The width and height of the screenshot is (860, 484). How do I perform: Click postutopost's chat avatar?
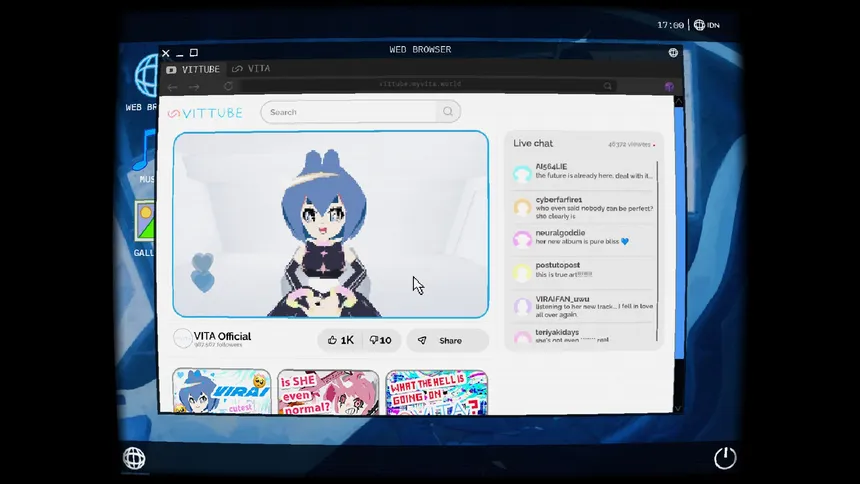(x=522, y=272)
